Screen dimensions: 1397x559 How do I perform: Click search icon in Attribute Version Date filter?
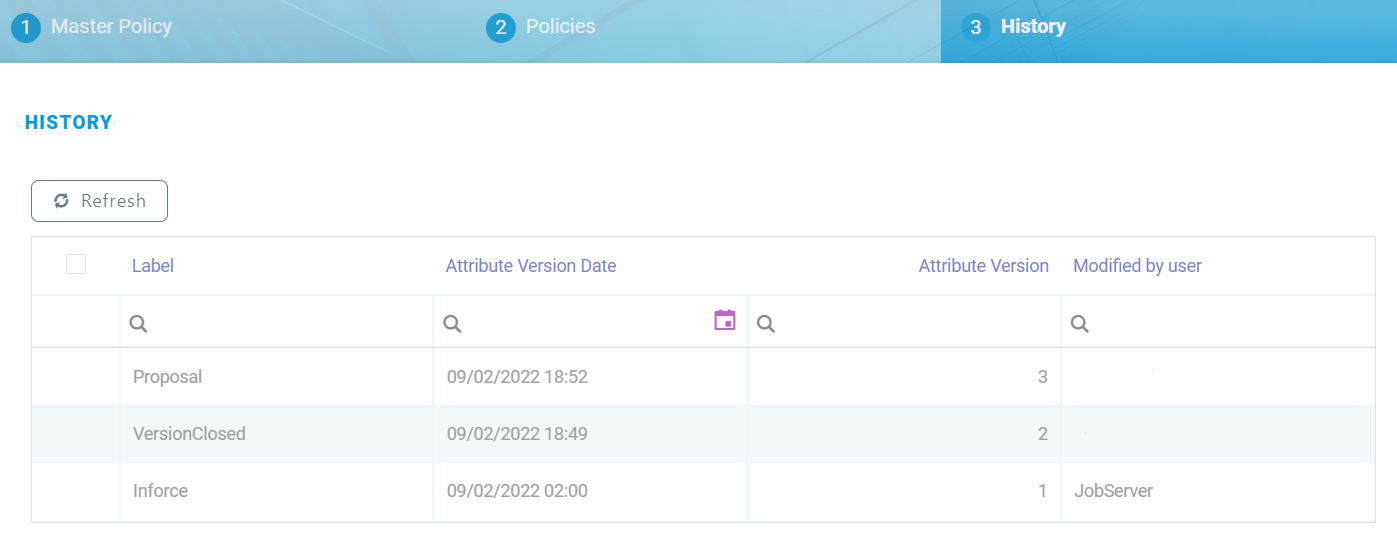[x=452, y=323]
